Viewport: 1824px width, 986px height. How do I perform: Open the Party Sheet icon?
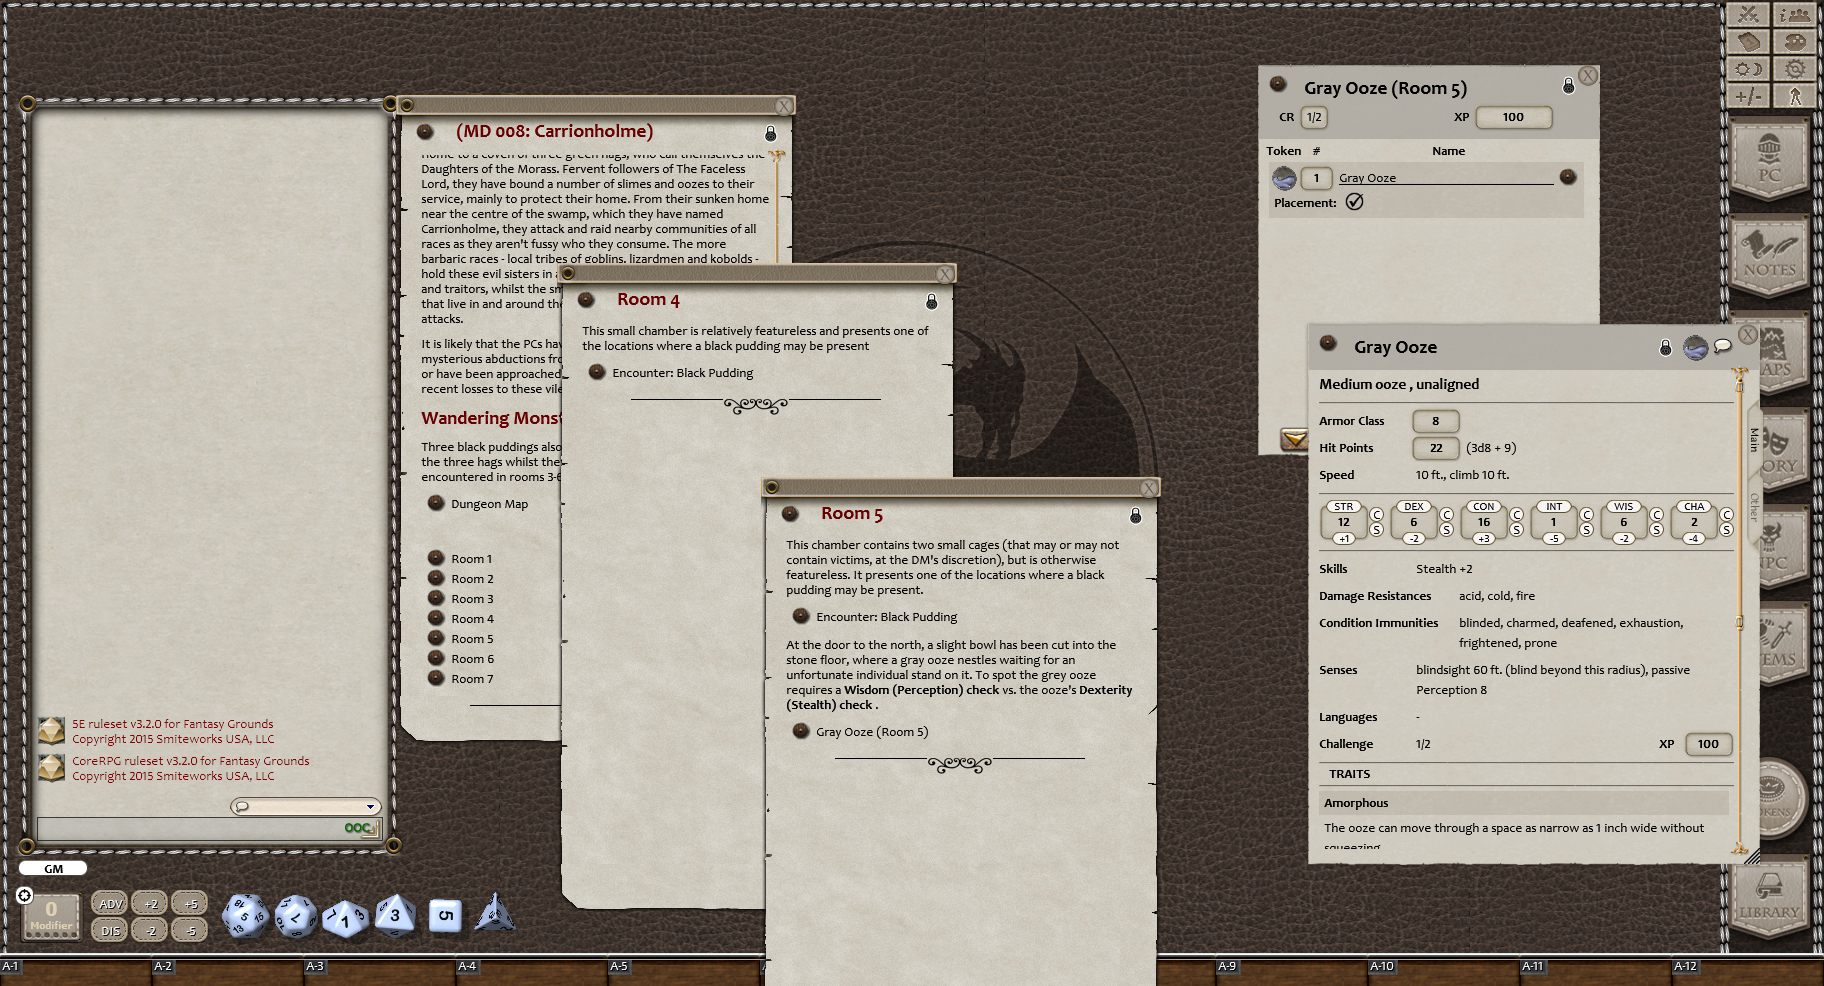1795,14
